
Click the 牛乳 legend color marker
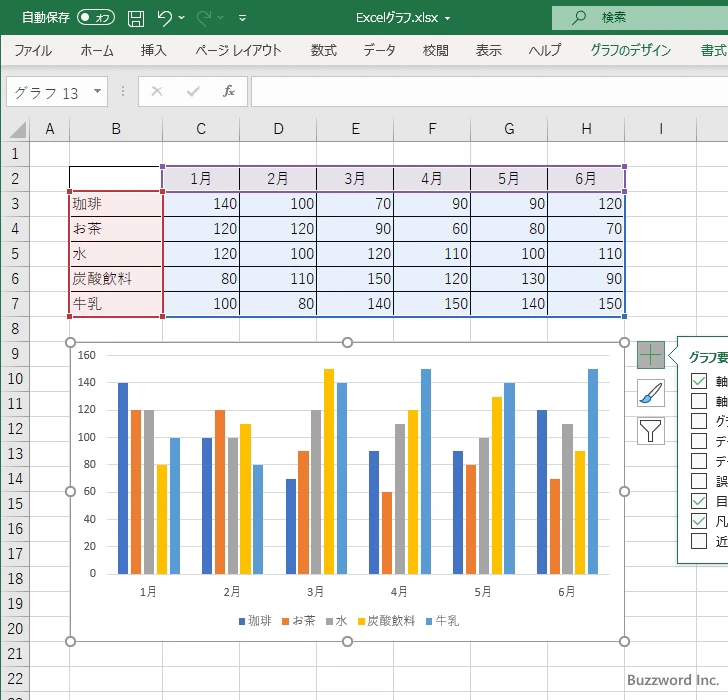429,622
